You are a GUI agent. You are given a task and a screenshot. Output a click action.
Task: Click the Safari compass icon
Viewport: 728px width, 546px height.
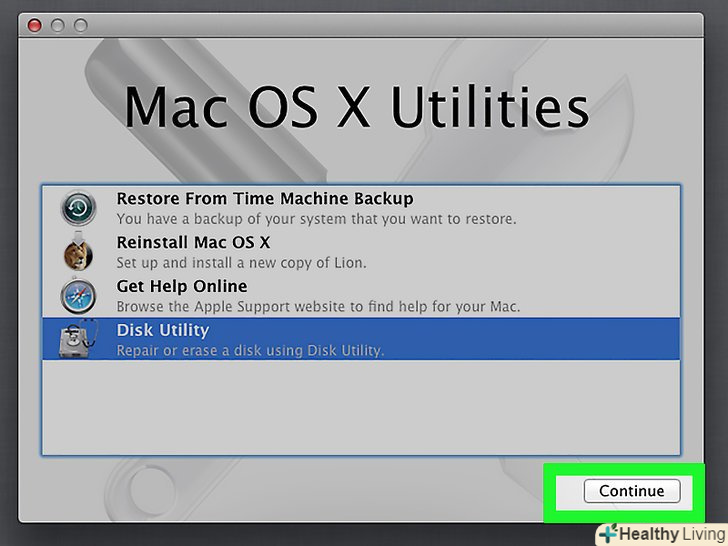[78, 296]
